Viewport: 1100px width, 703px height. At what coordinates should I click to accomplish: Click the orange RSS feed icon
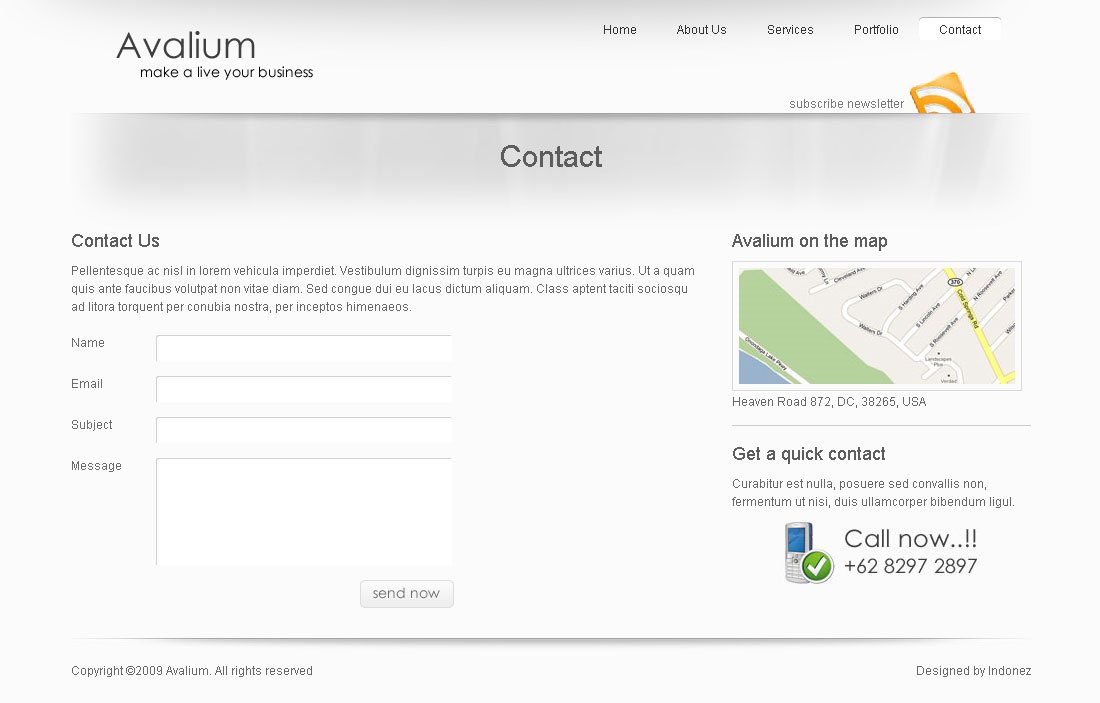pyautogui.click(x=942, y=94)
